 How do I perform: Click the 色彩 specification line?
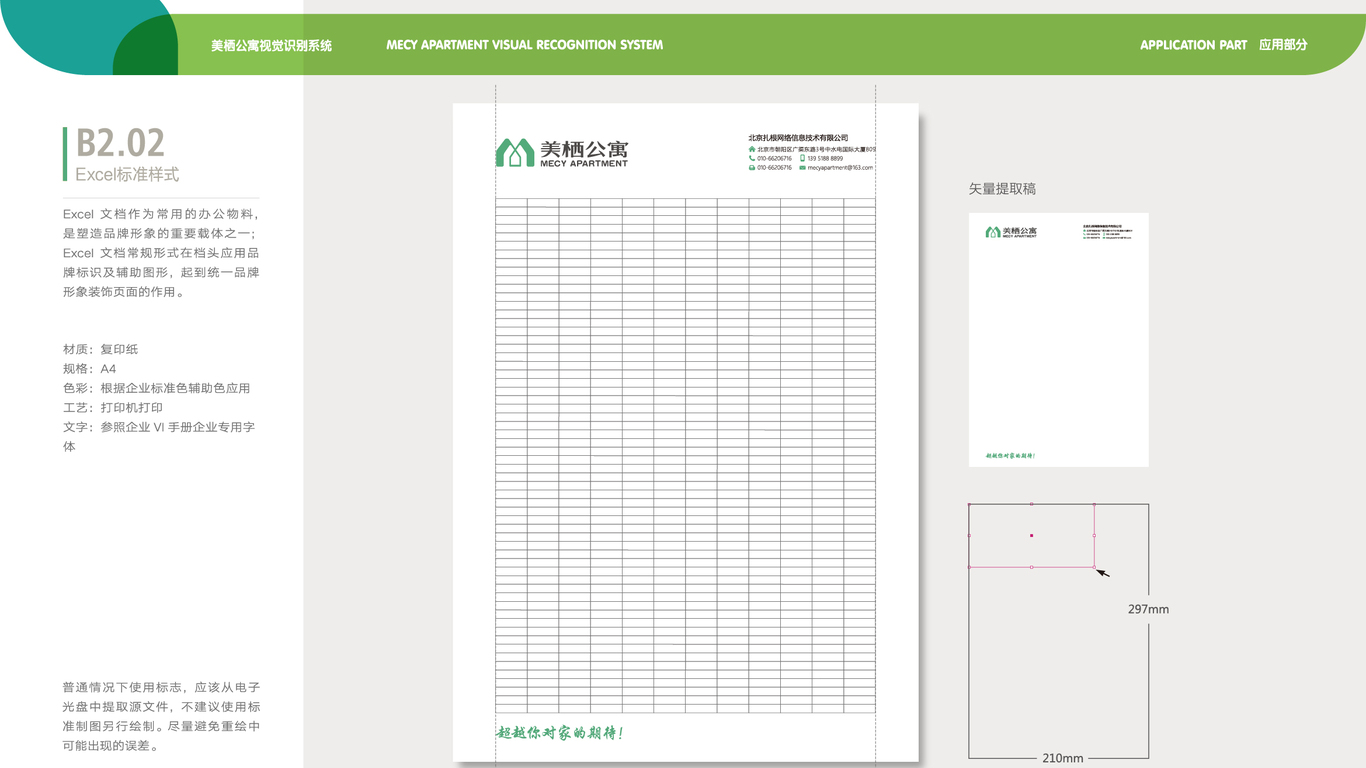click(156, 388)
